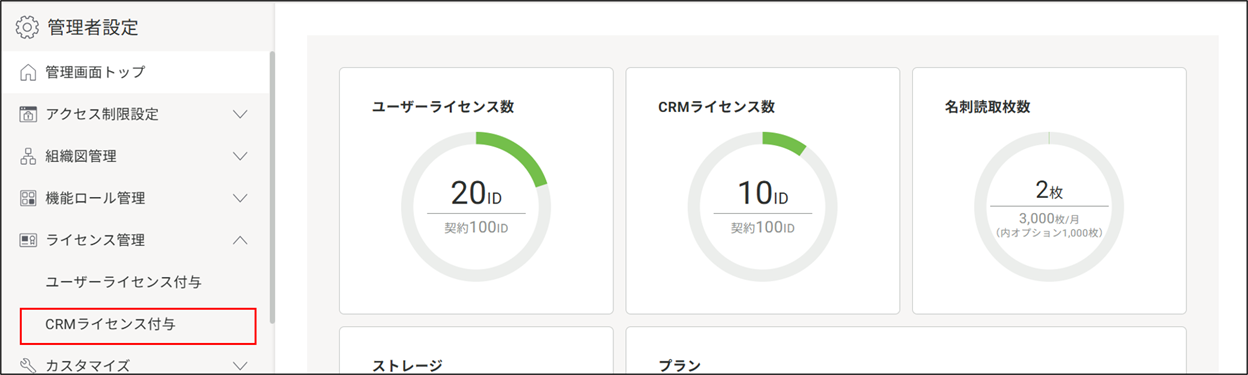Click the ユーザーライセンス数 donut chart
This screenshot has width=1248, height=375.
point(475,206)
